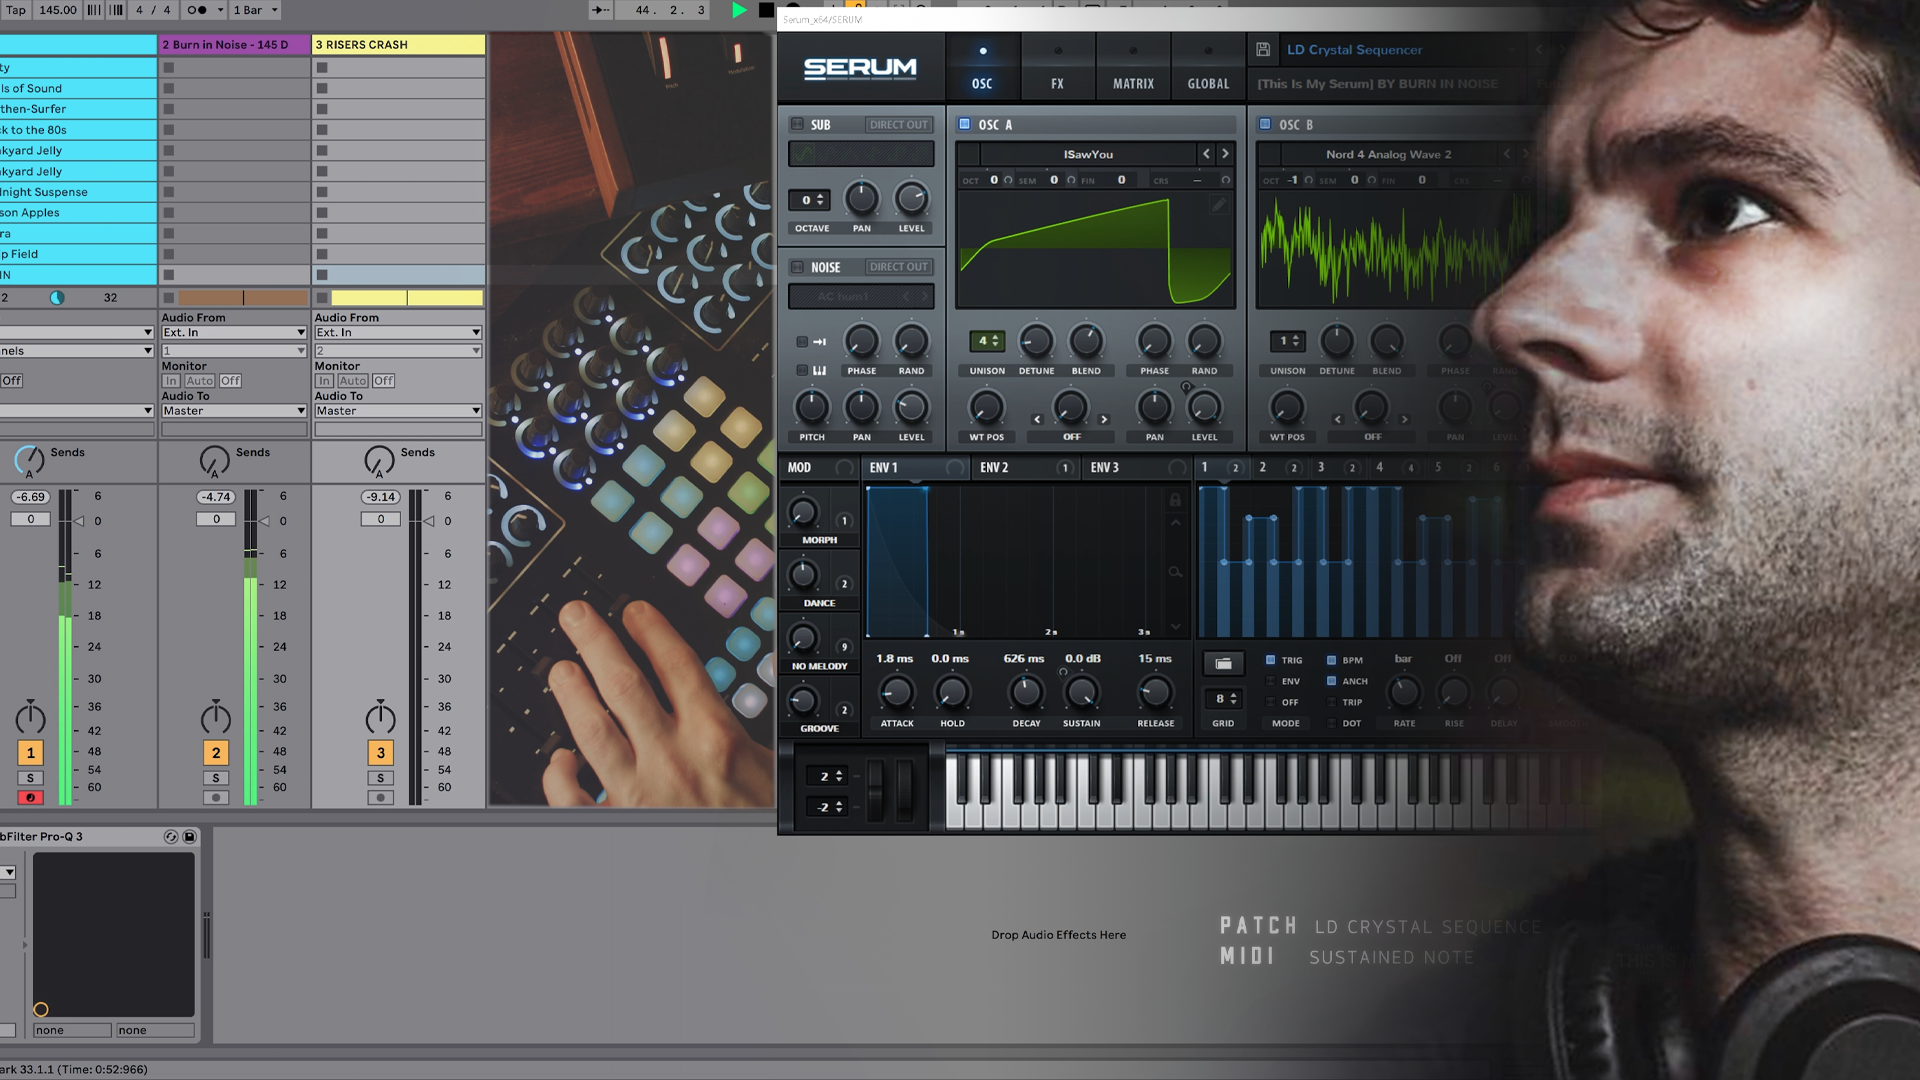Click OSC A wavetable edit pencil icon
This screenshot has height=1080, width=1920.
[x=1218, y=205]
